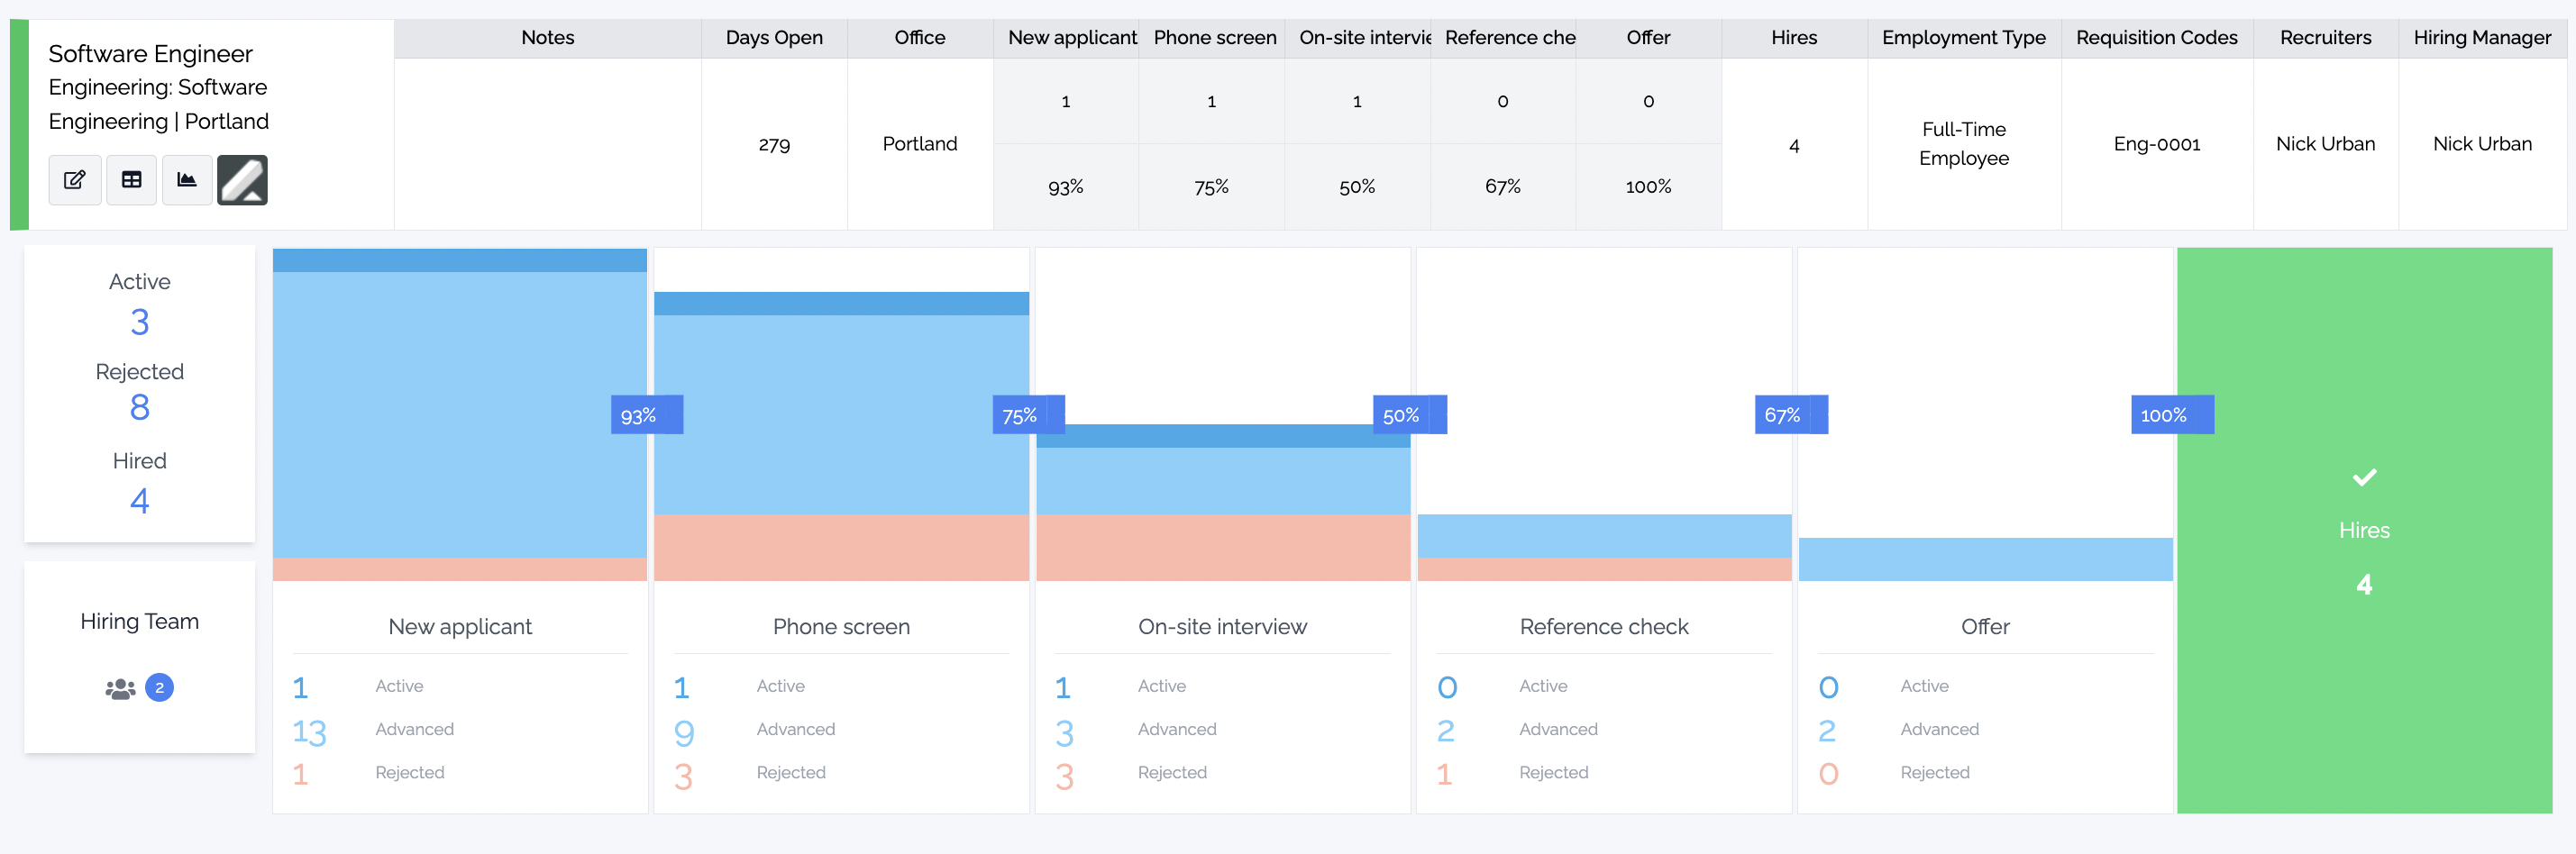Click the Hiring Team people icon
Viewport: 2576px width, 854px height.
click(x=120, y=688)
